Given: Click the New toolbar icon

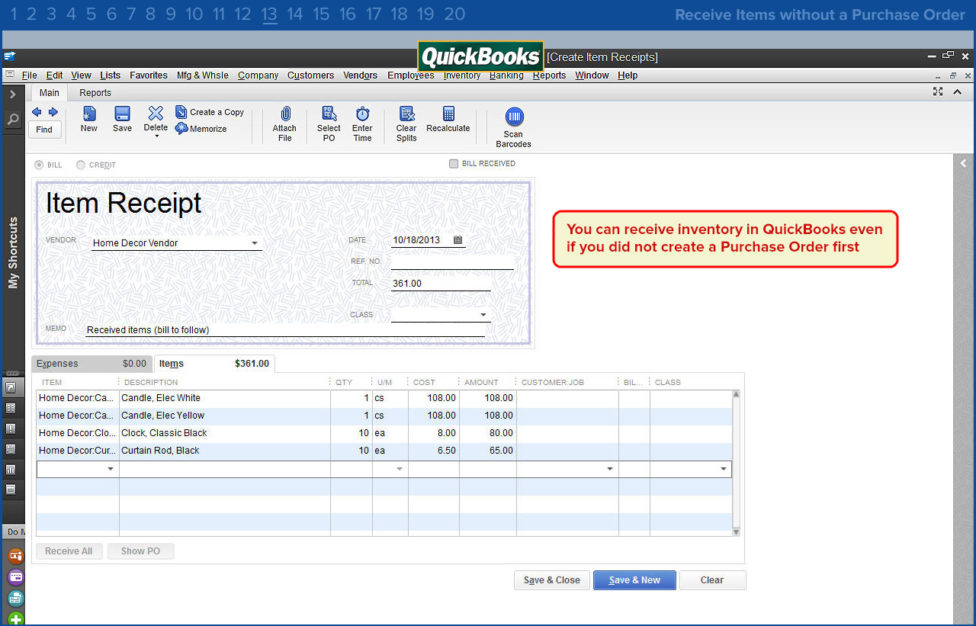Looking at the screenshot, I should 89,114.
